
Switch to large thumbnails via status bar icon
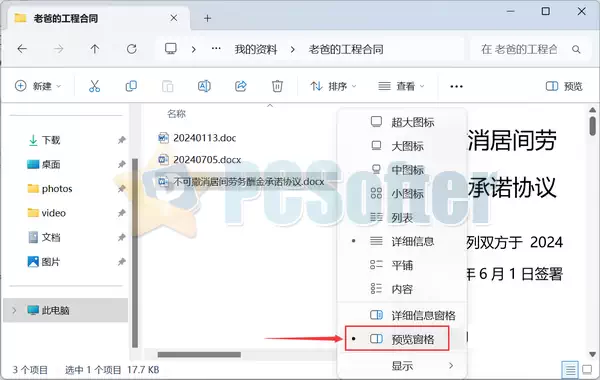(x=587, y=370)
